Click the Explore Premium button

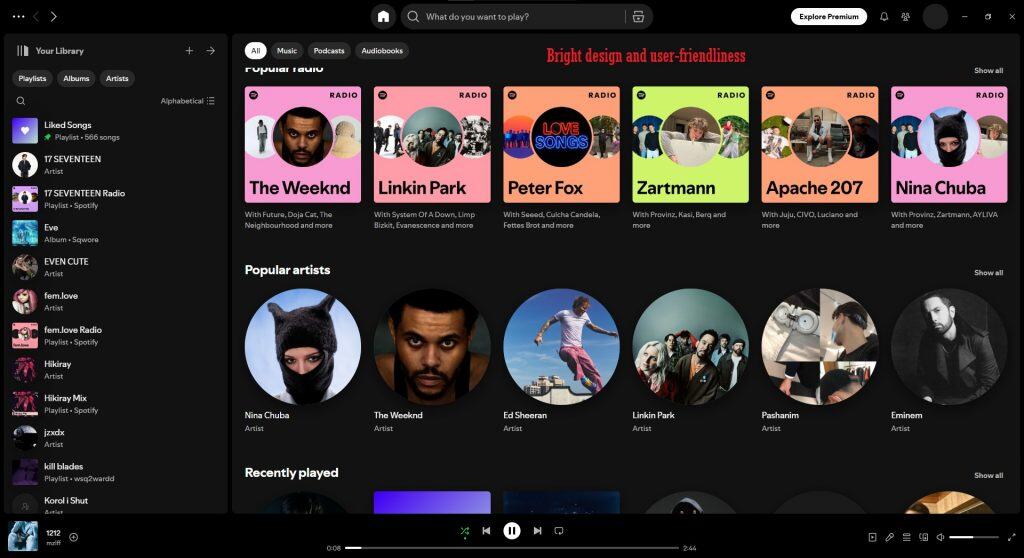point(829,17)
